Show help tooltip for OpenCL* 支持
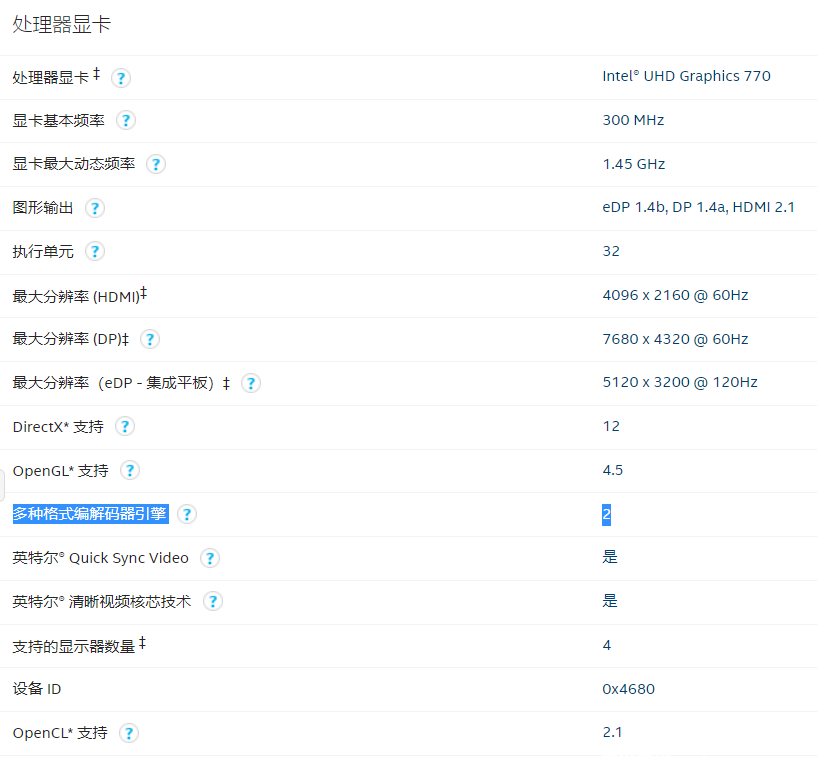817x765 pixels. pyautogui.click(x=129, y=733)
